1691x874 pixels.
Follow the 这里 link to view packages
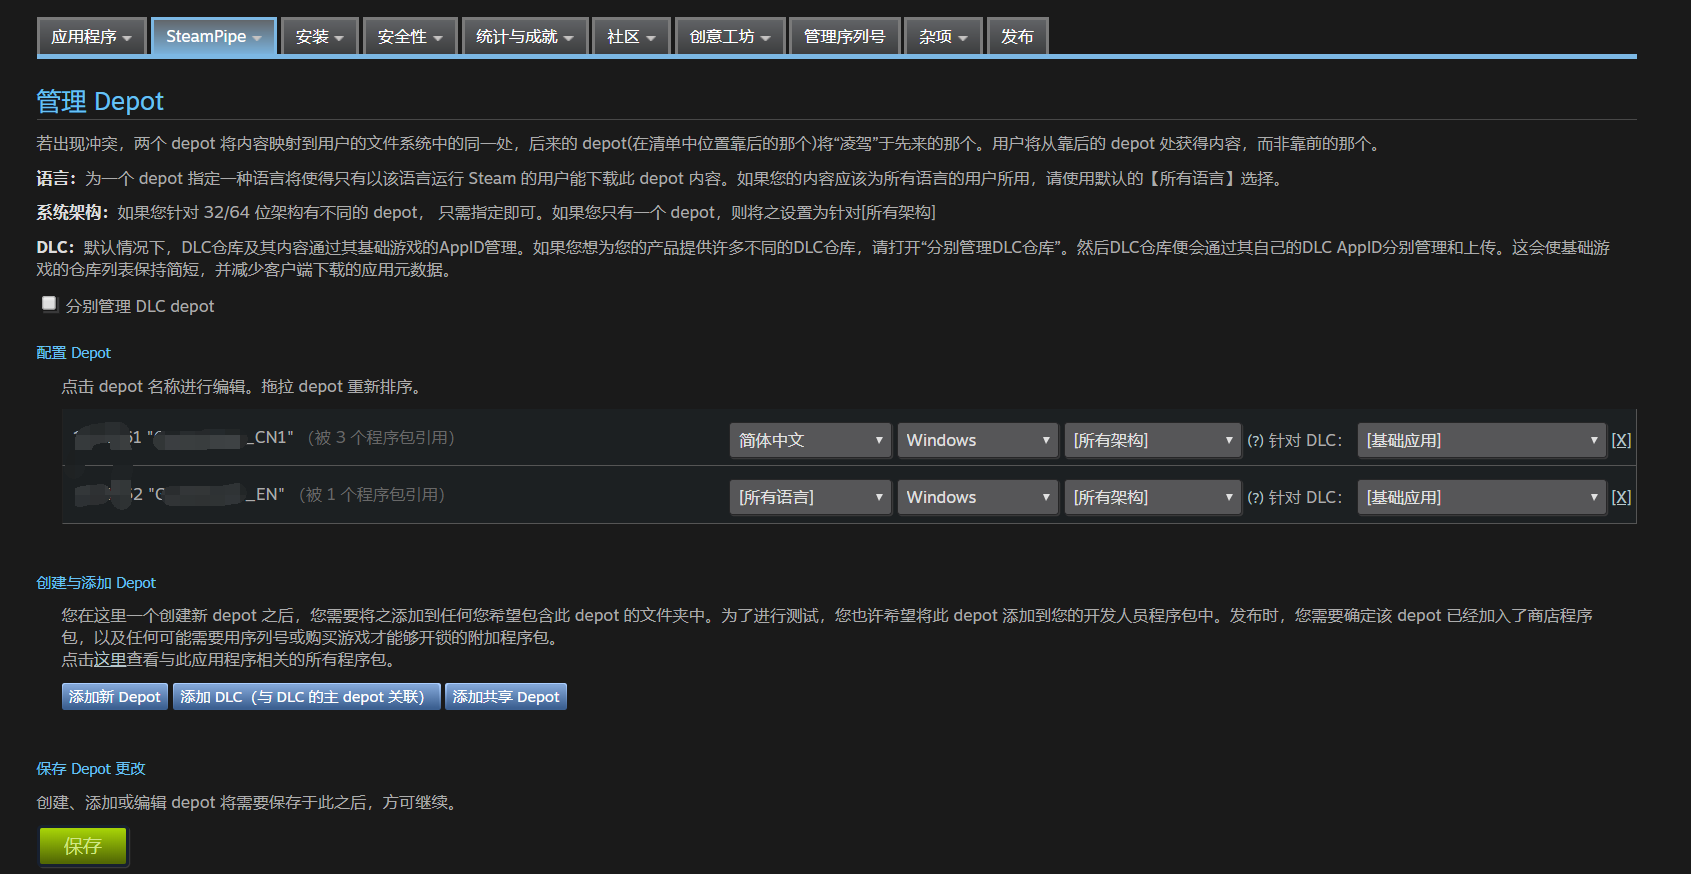click(110, 660)
